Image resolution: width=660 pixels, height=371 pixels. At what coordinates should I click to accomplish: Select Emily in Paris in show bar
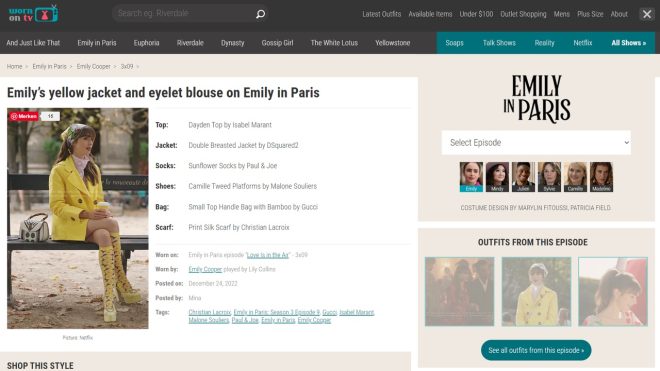point(97,43)
